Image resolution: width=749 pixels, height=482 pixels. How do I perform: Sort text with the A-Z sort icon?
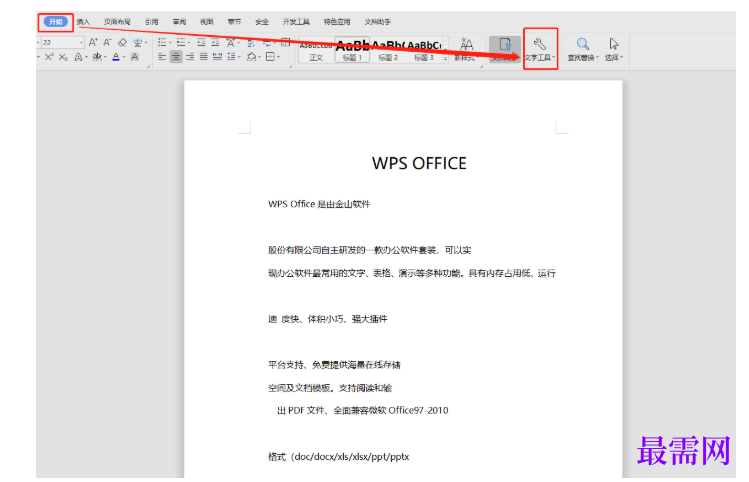[x=251, y=43]
